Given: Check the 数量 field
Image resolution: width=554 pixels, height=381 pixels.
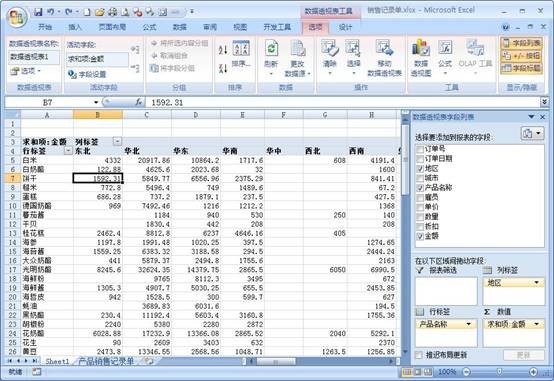Looking at the screenshot, I should point(420,217).
